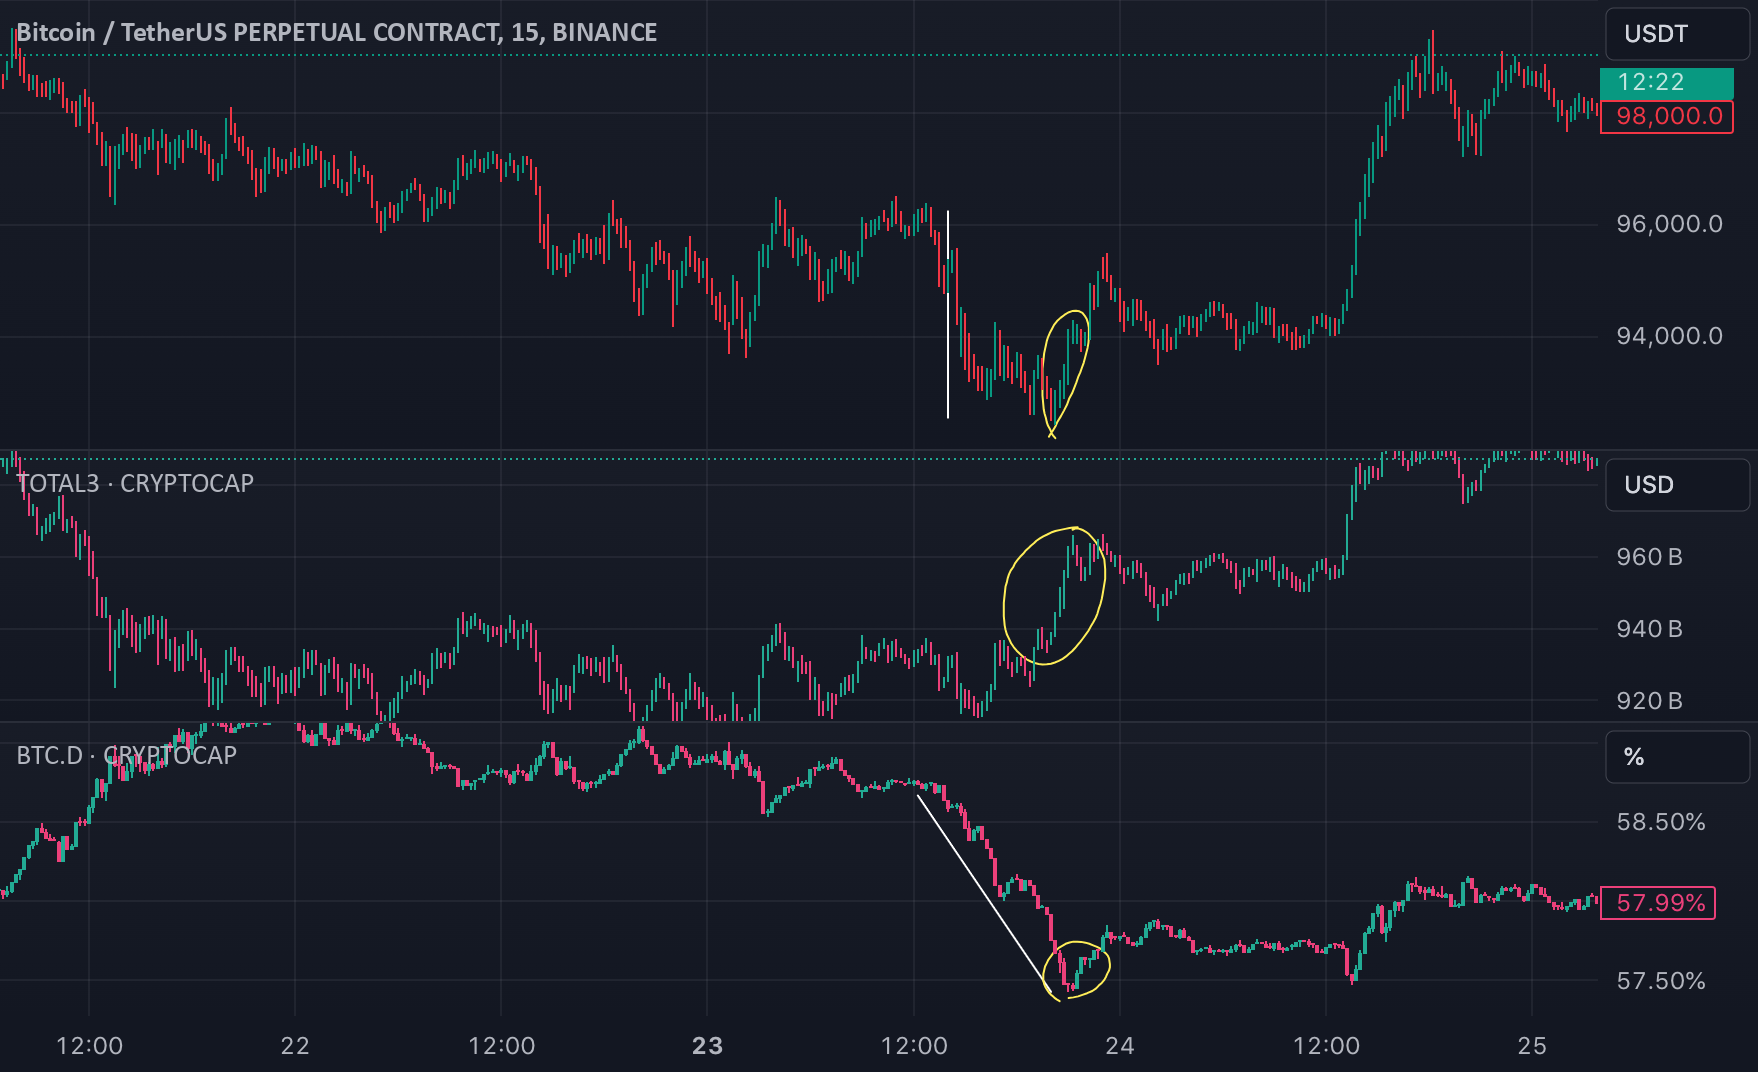The height and width of the screenshot is (1072, 1758).
Task: Click the 940 B axis value
Action: 1649,629
